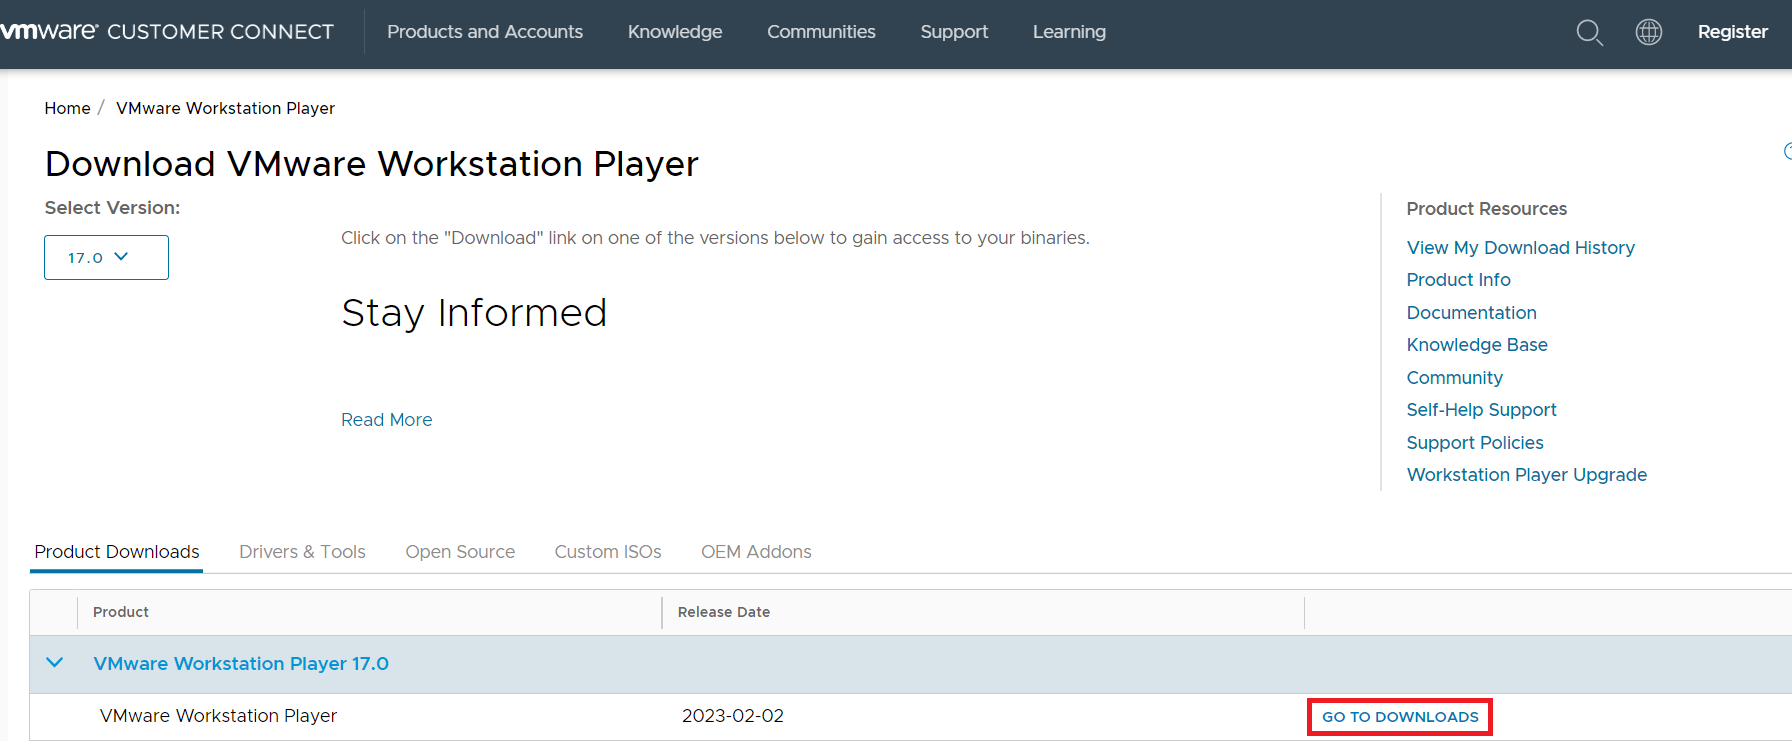This screenshot has width=1792, height=741.
Task: Collapse the VMware Workstation Player 17.0 row chevron
Action: coord(55,663)
